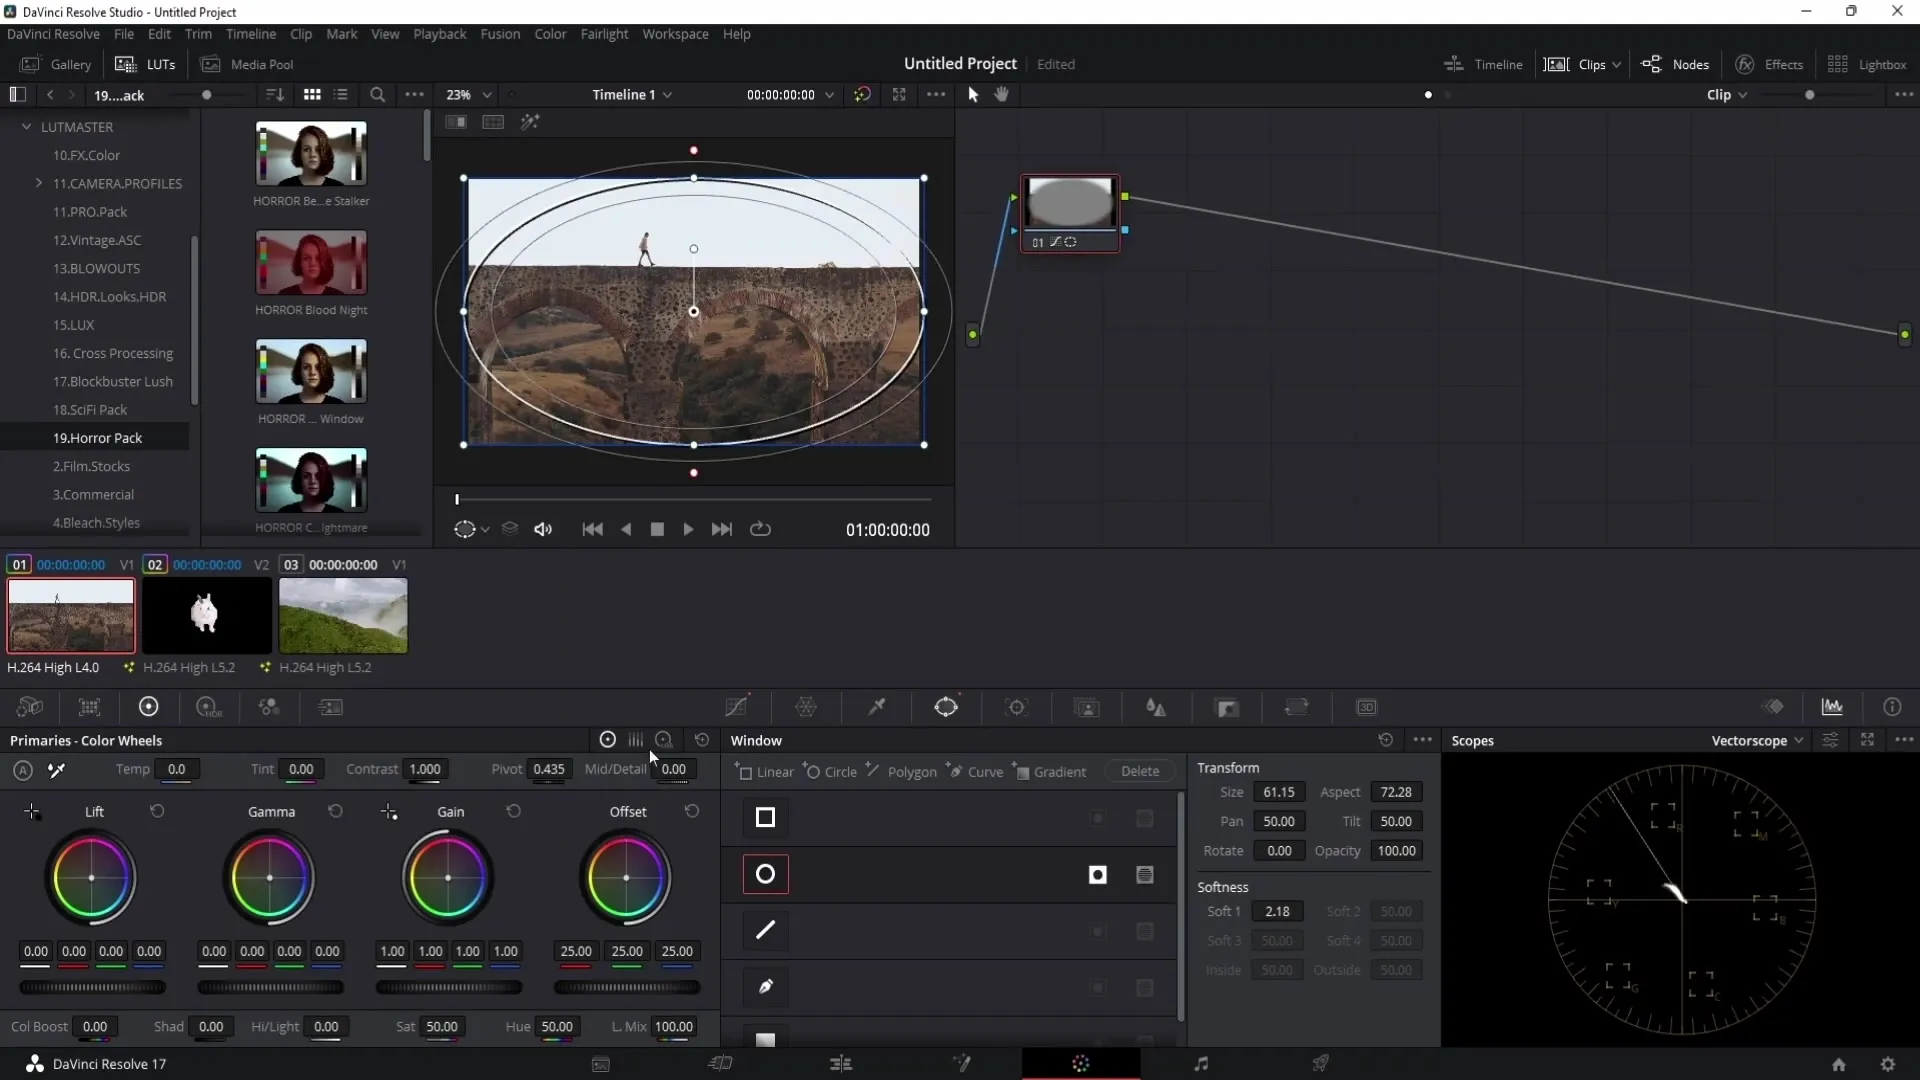This screenshot has height=1080, width=1920.
Task: Click the Delete window button
Action: click(x=1139, y=771)
